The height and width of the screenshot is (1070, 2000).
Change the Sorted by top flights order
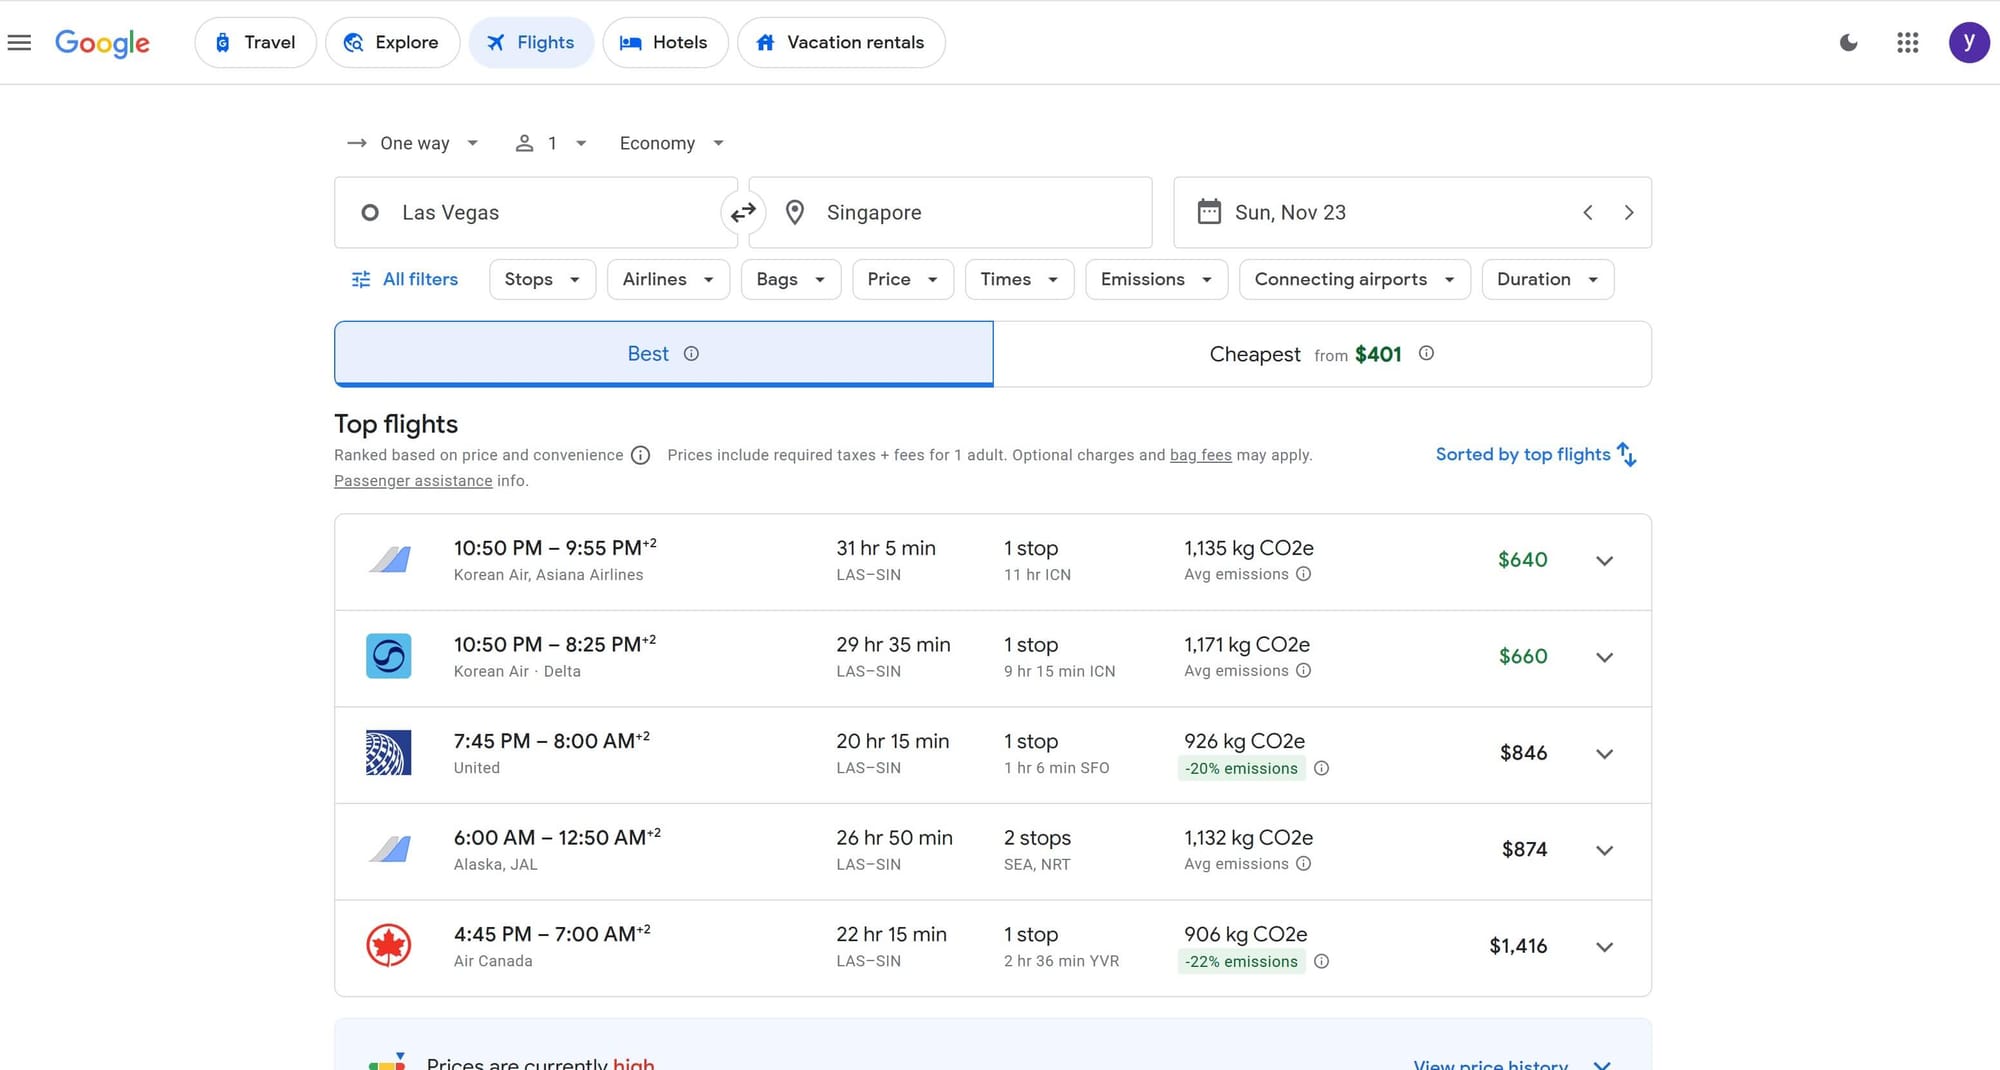pos(1535,455)
